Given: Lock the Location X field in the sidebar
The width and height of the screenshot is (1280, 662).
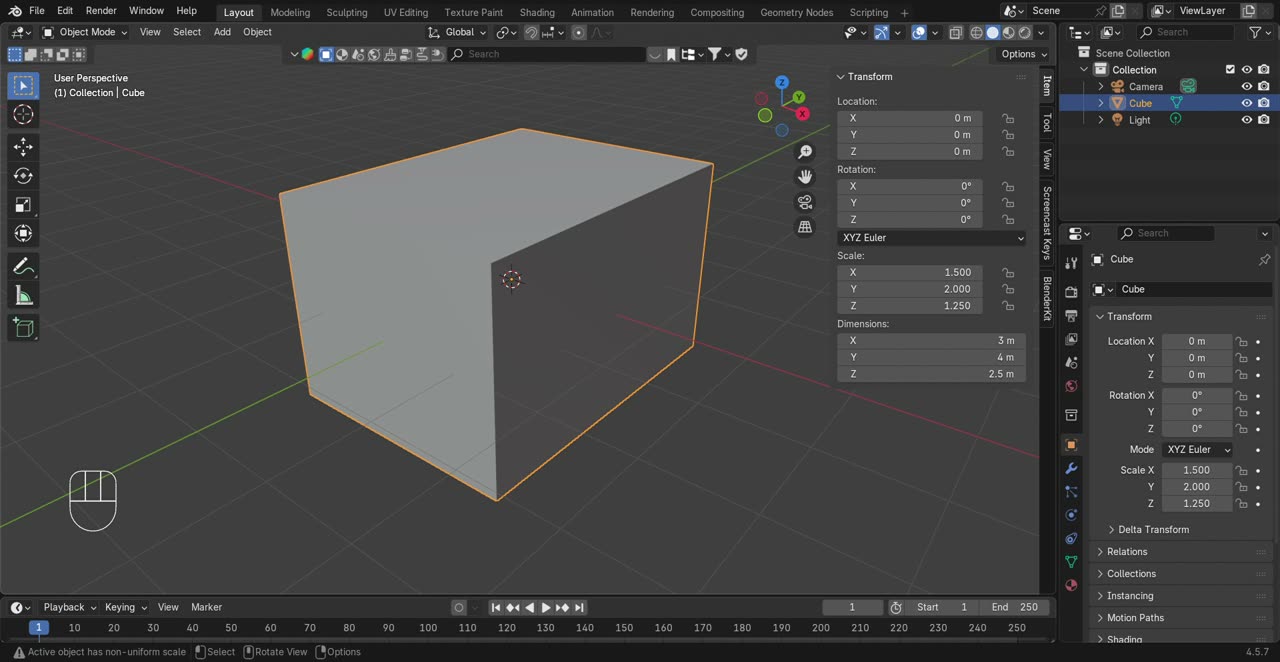Looking at the screenshot, I should click(1008, 118).
